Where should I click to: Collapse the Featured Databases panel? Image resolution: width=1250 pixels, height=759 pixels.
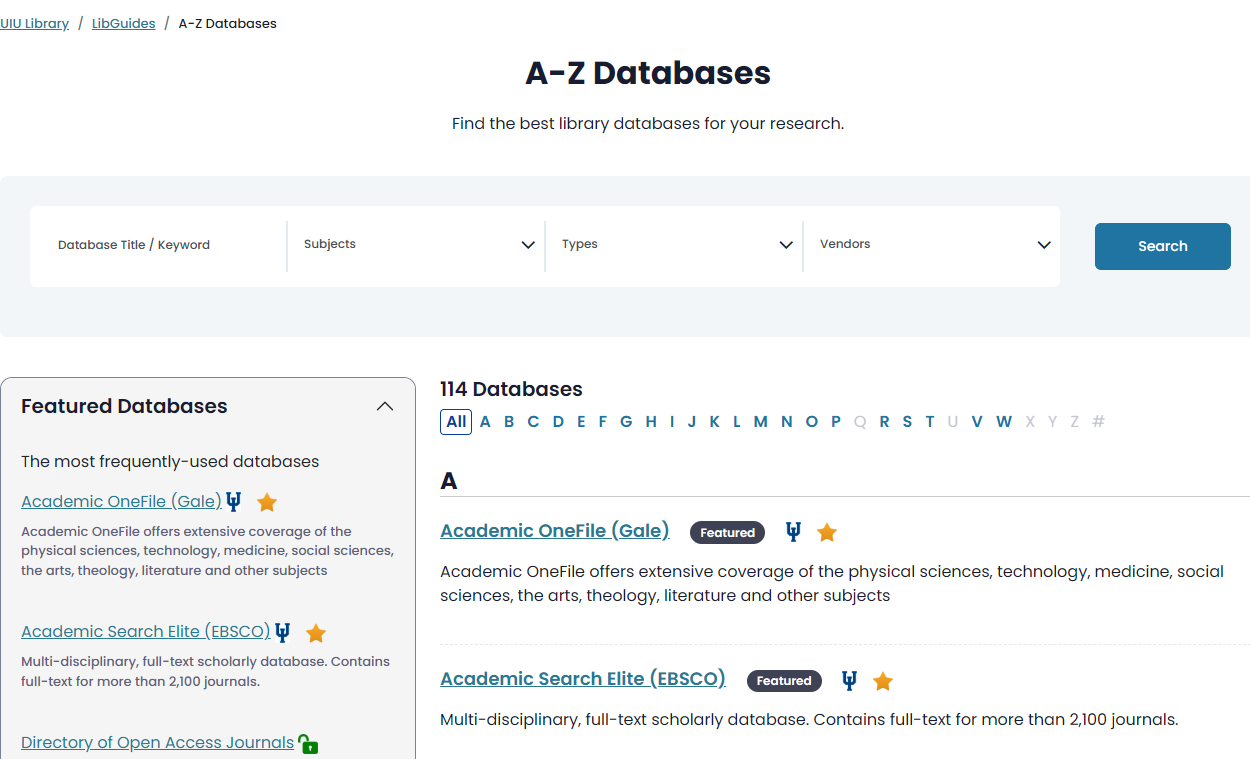385,407
